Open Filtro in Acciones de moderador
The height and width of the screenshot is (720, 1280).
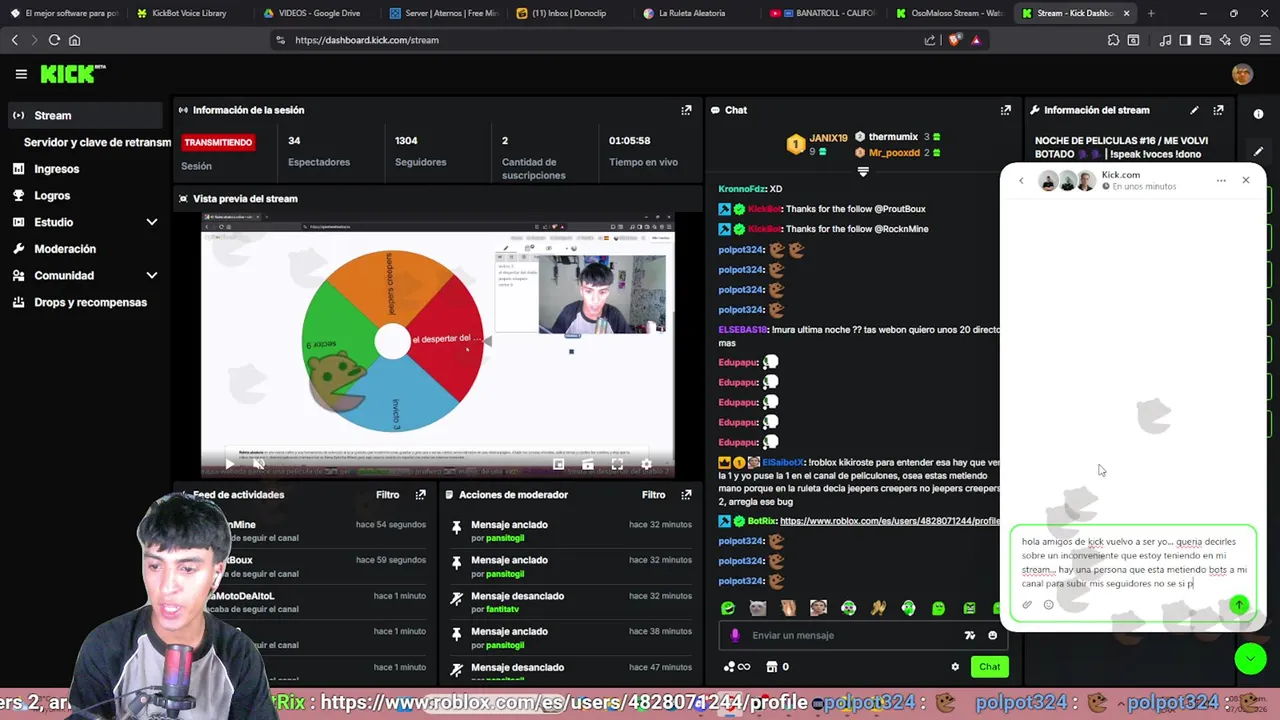click(x=653, y=495)
